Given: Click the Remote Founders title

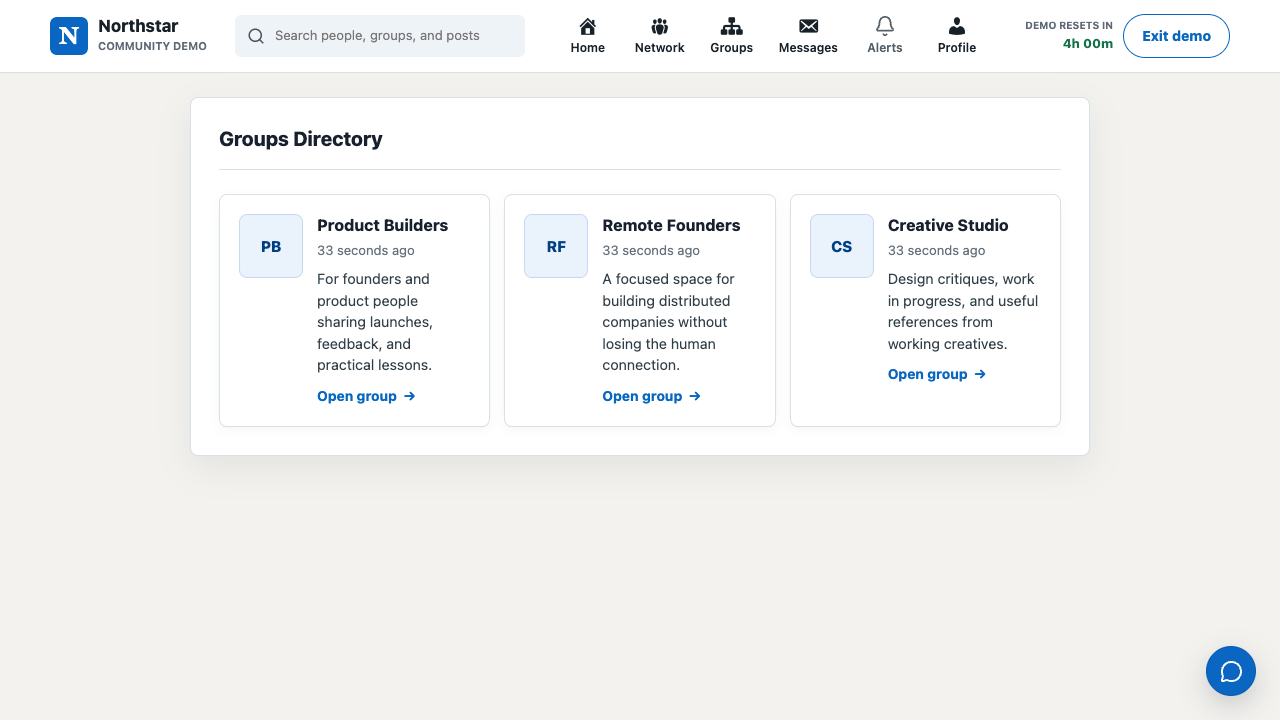Looking at the screenshot, I should coord(671,225).
